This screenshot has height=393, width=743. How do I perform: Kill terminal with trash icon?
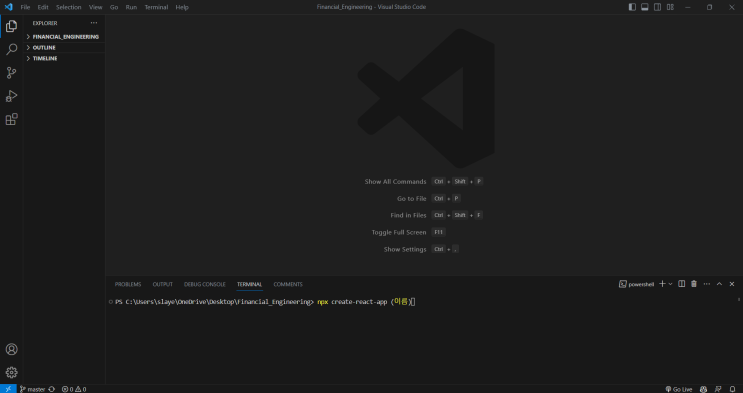pyautogui.click(x=694, y=284)
